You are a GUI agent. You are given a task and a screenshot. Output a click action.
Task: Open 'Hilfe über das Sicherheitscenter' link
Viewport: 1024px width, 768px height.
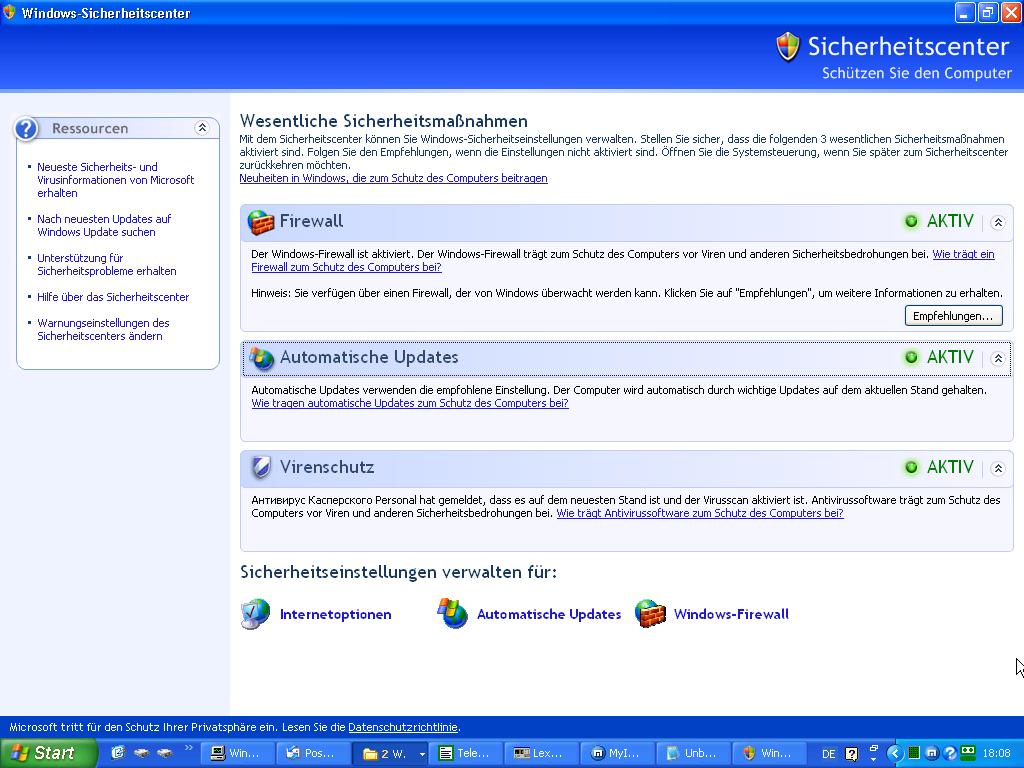113,297
